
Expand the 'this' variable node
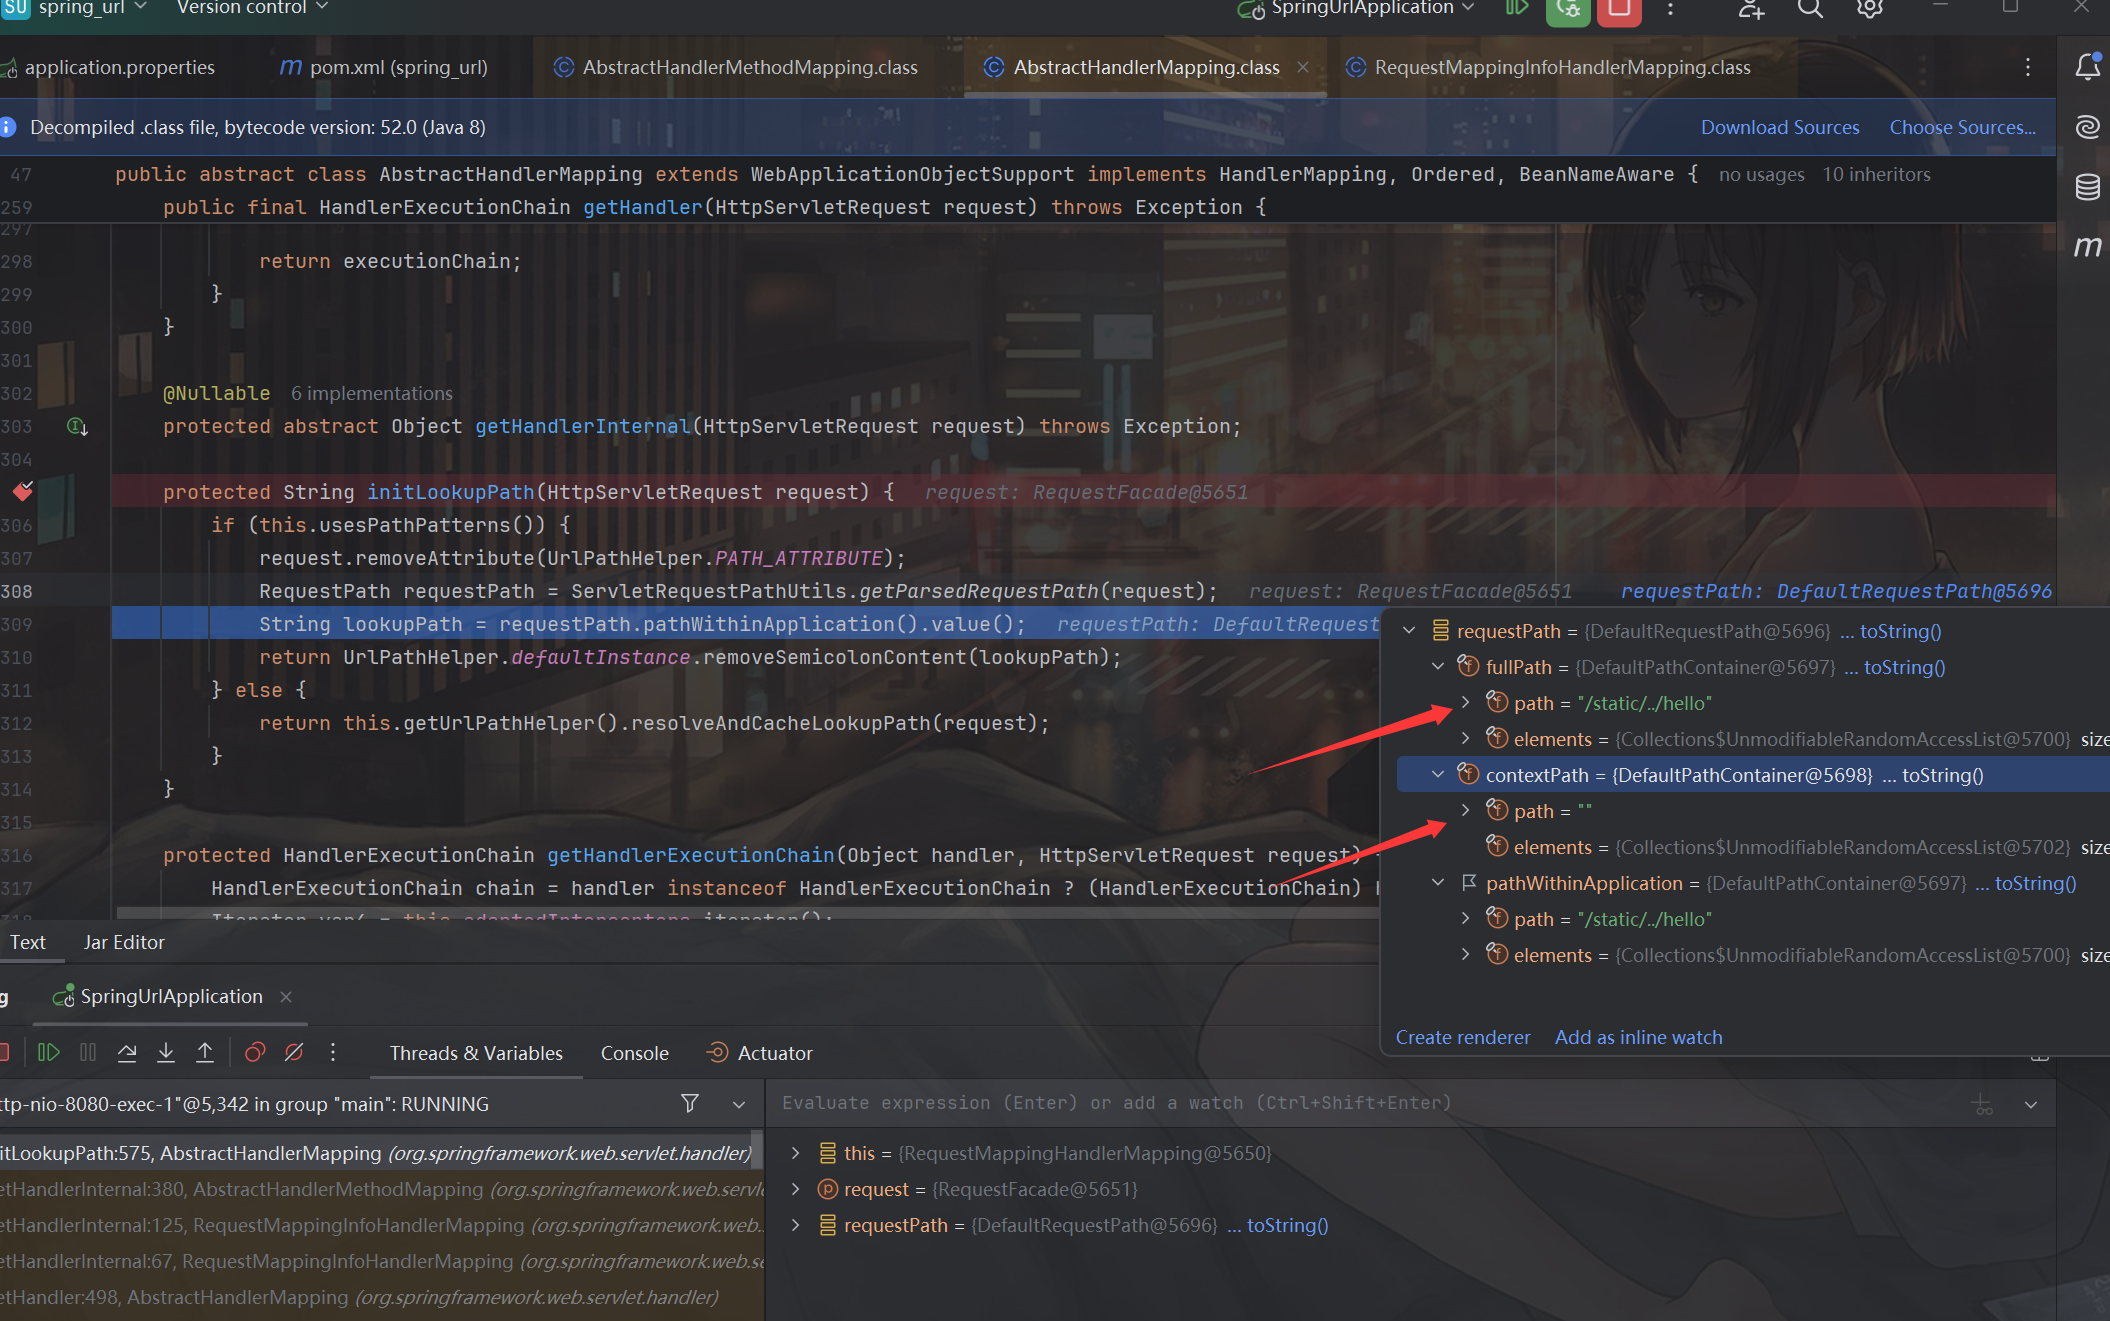click(795, 1153)
